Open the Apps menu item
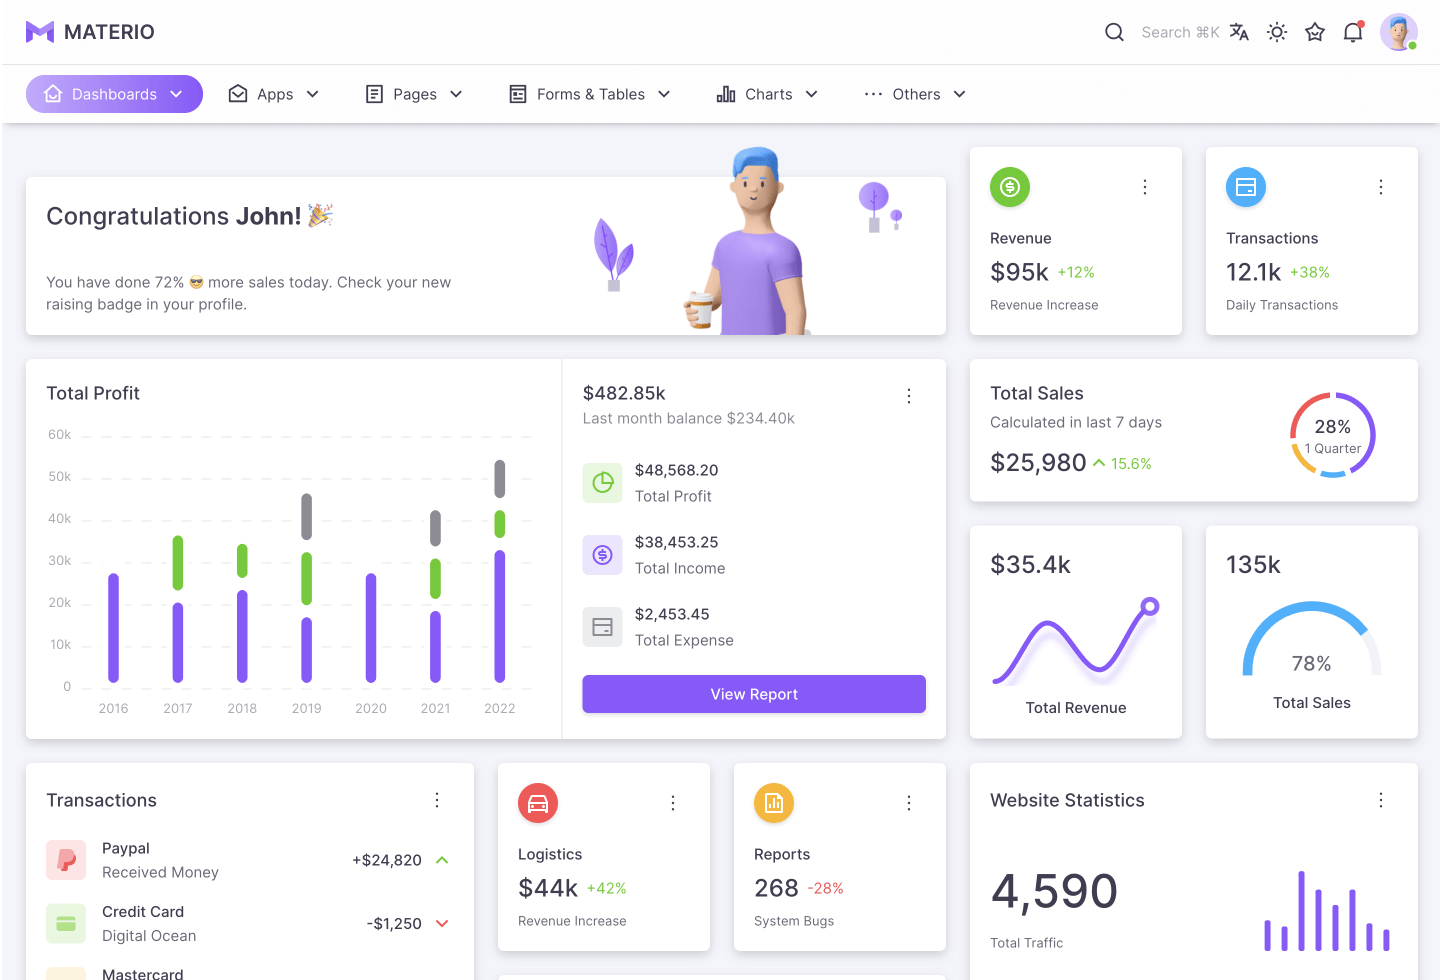This screenshot has height=980, width=1440. 274,94
